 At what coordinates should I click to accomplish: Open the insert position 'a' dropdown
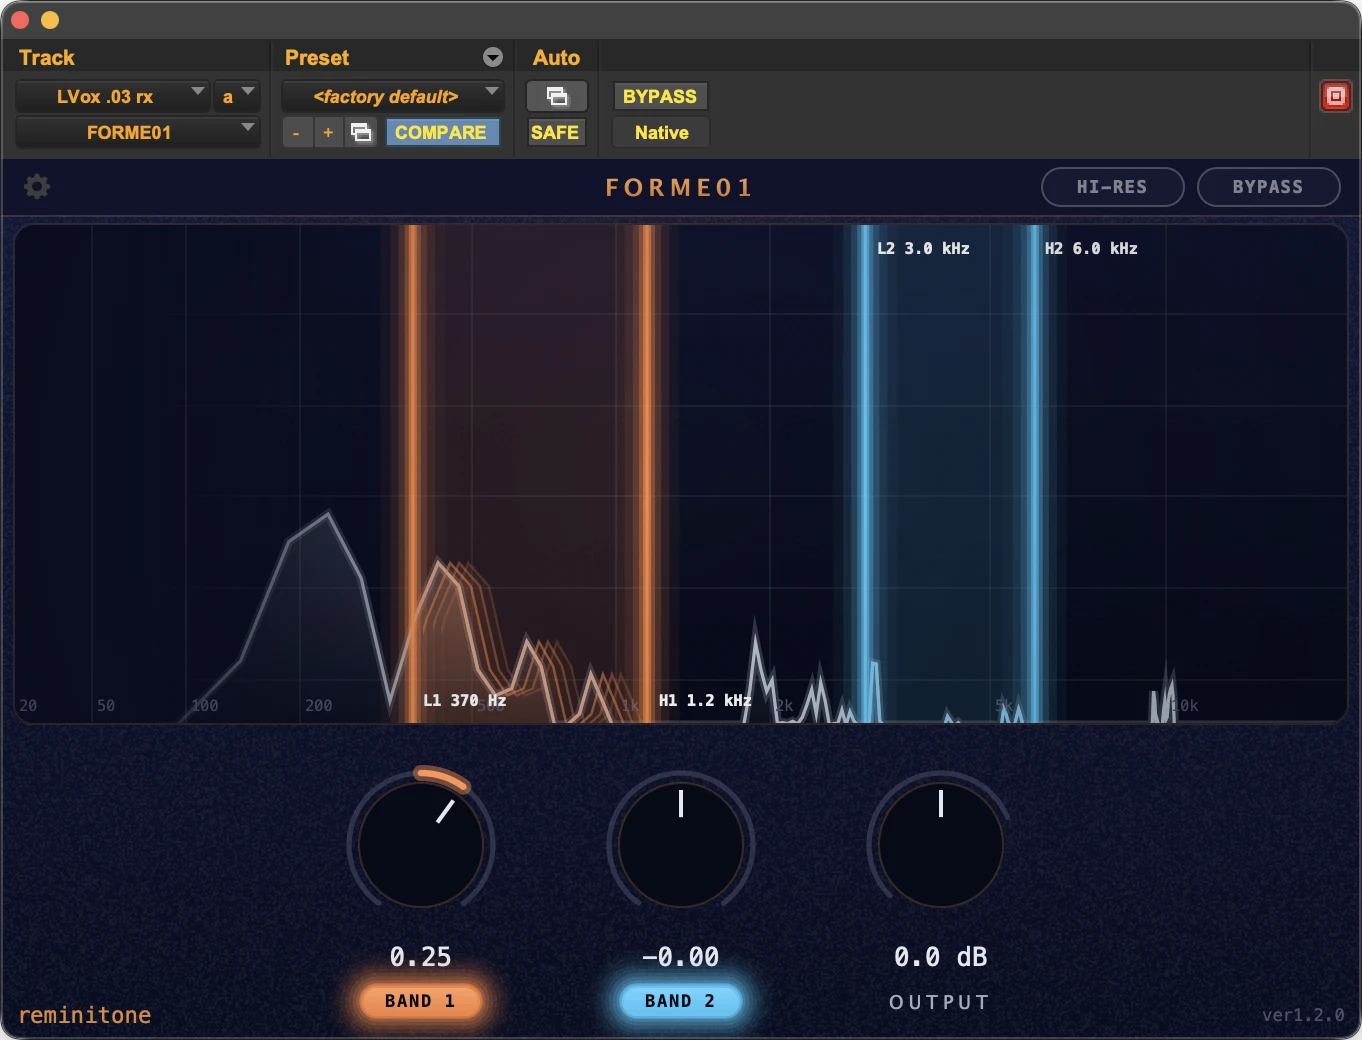[x=237, y=96]
